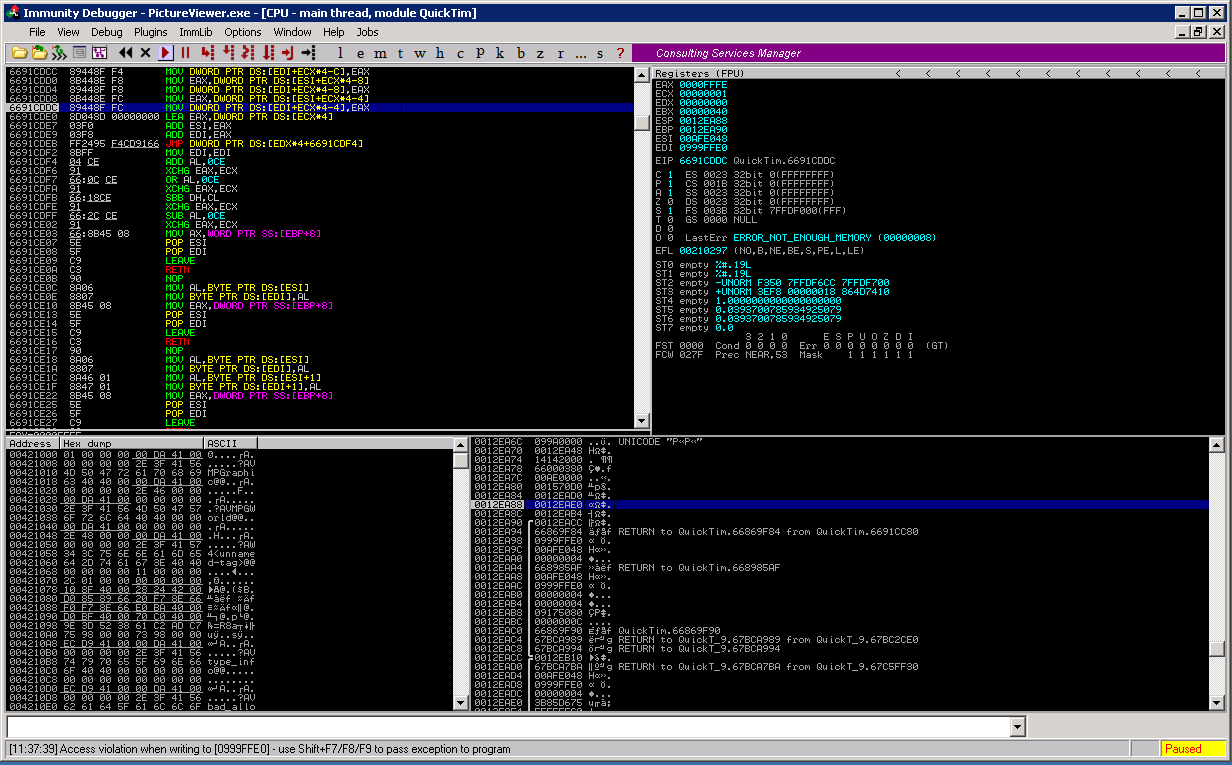The height and width of the screenshot is (765, 1232).
Task: Click the open file folder icon
Action: click(18, 52)
